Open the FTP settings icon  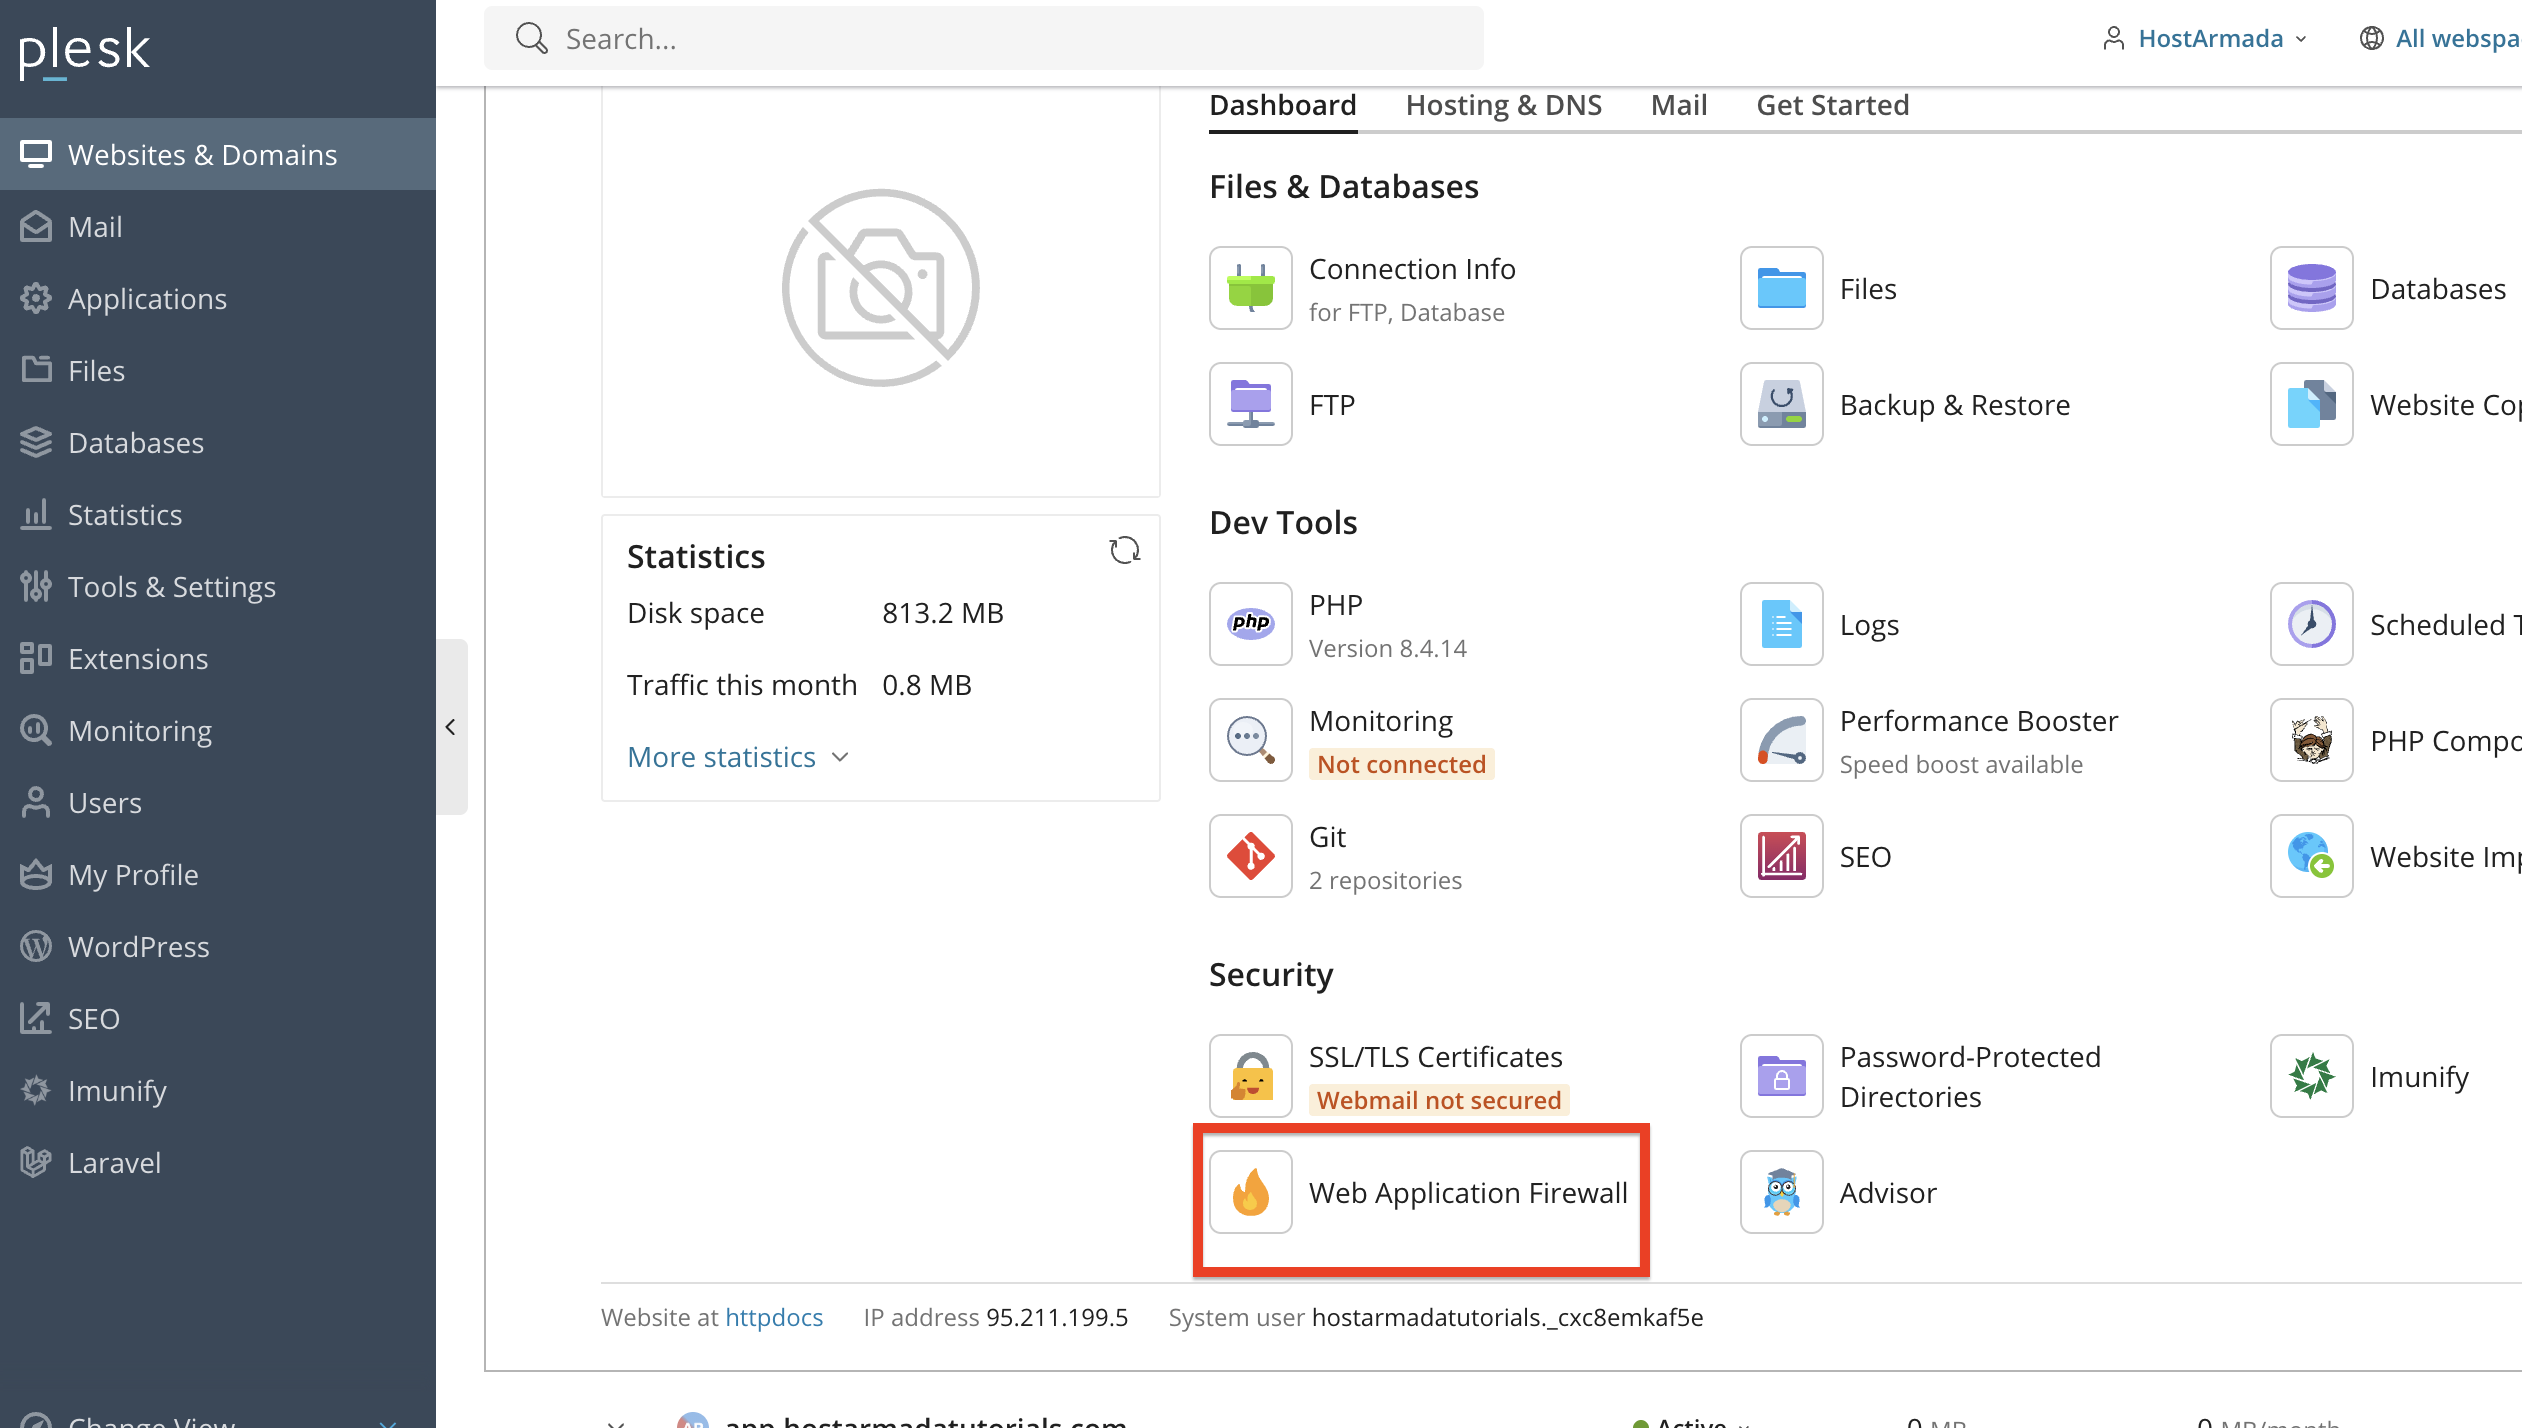pos(1250,404)
